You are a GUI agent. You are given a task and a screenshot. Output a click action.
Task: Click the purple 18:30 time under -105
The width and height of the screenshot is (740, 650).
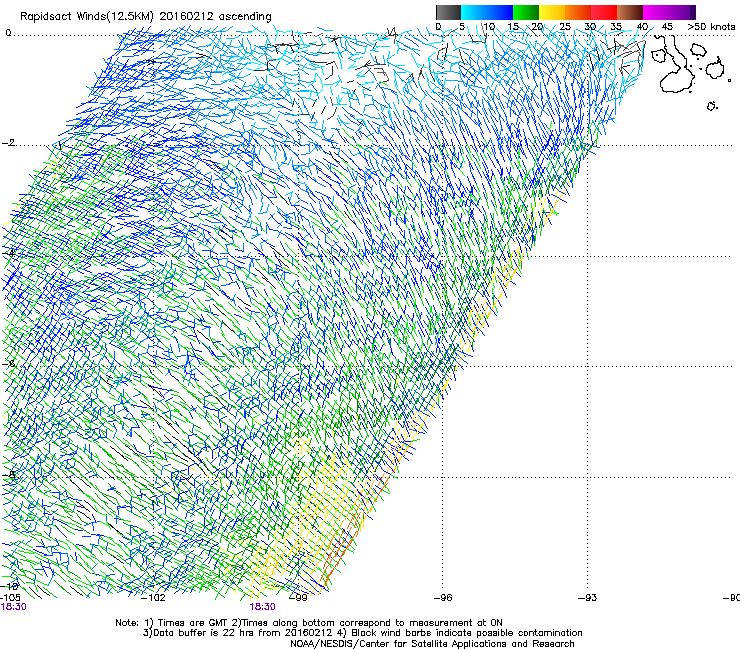pos(13,607)
